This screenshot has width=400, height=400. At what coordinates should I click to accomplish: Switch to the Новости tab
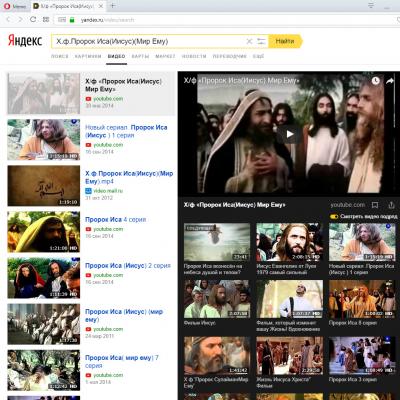(x=194, y=56)
